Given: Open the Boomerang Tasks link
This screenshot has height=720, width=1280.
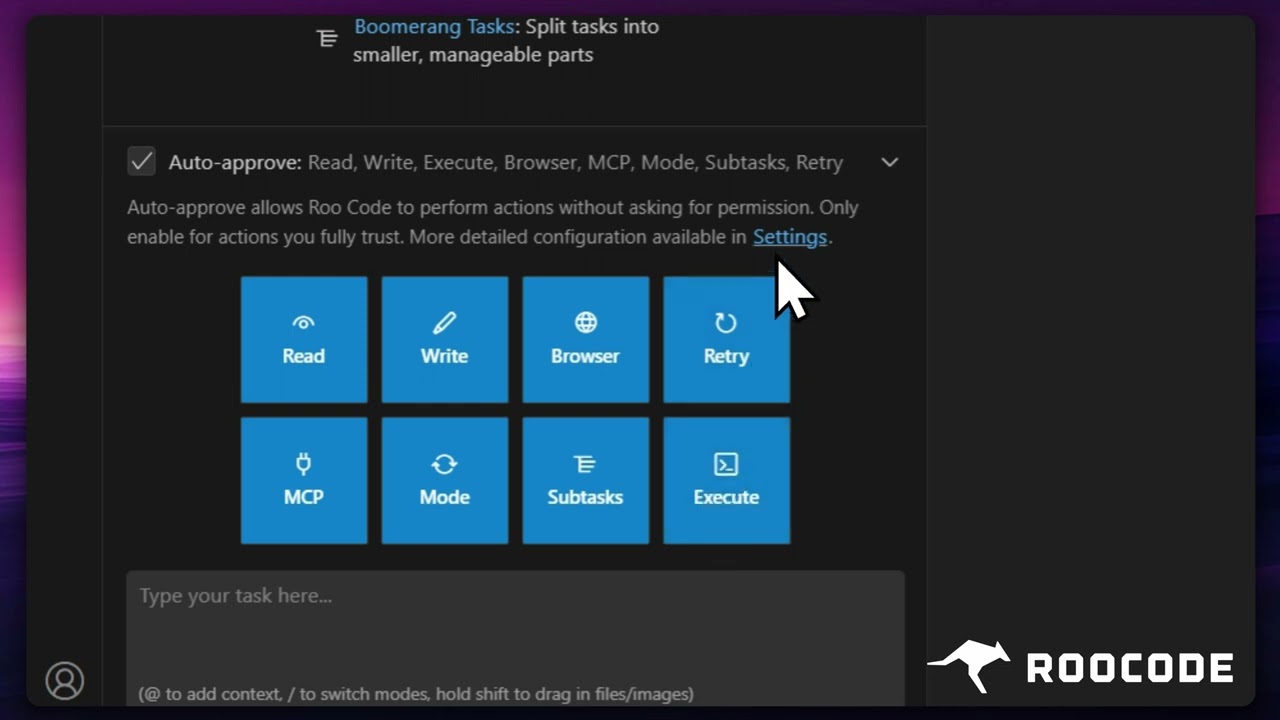Looking at the screenshot, I should (x=434, y=27).
